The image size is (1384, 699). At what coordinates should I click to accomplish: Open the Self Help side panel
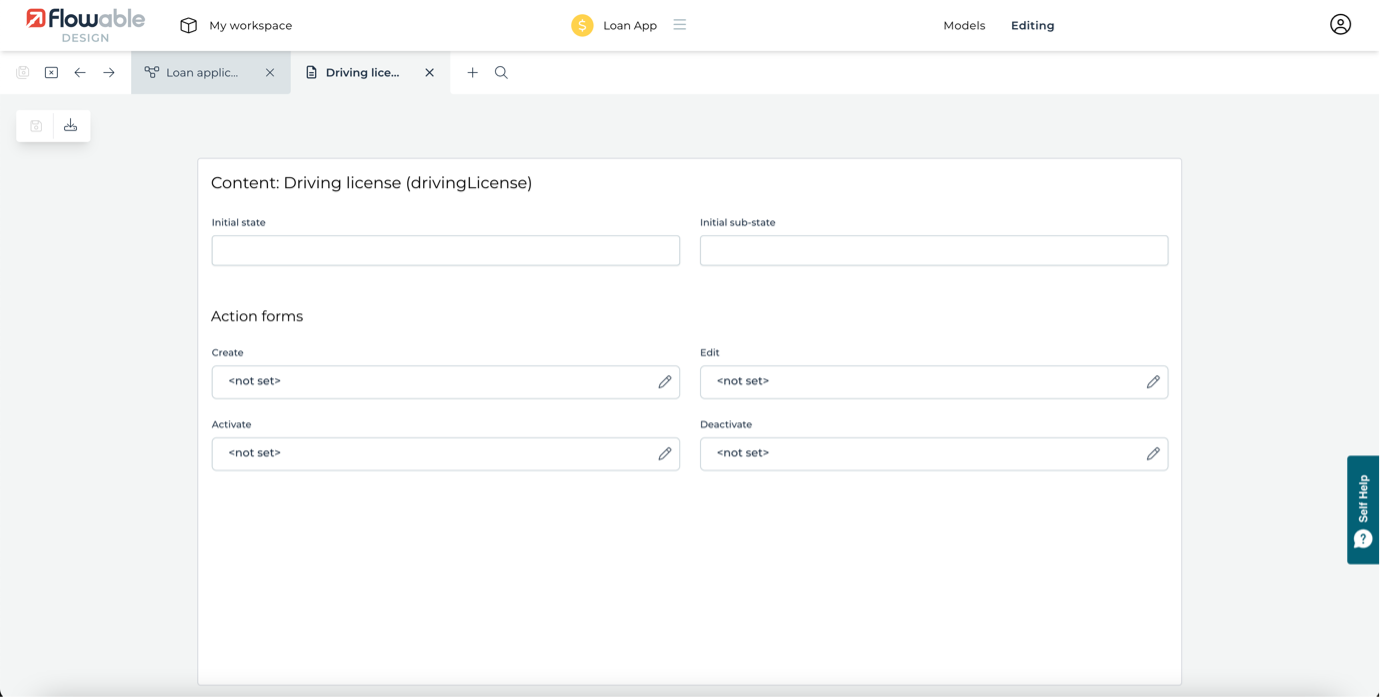point(1363,510)
